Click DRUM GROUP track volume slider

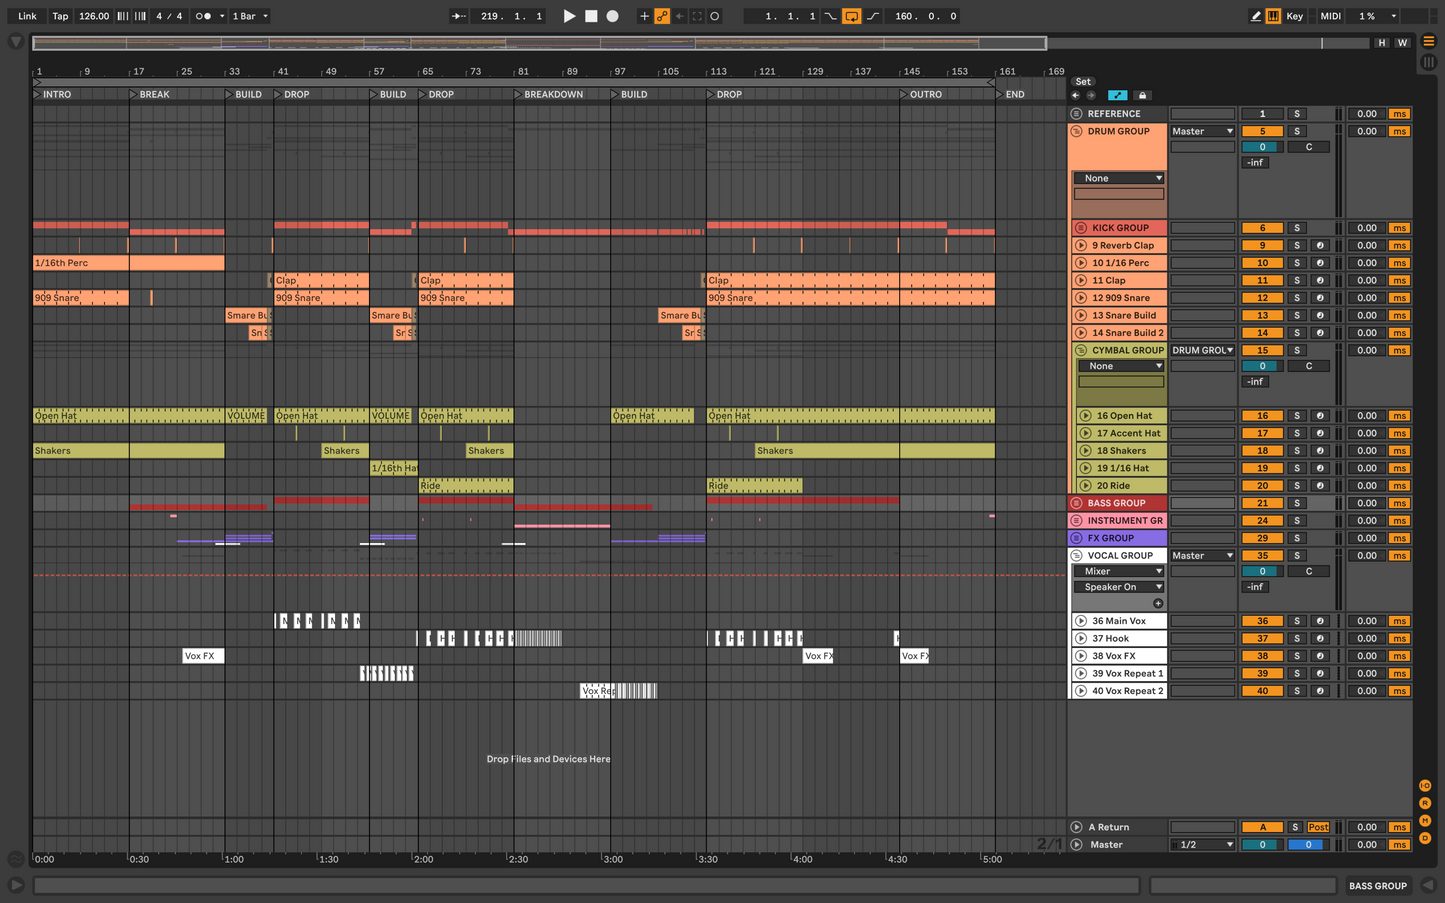(x=1262, y=147)
